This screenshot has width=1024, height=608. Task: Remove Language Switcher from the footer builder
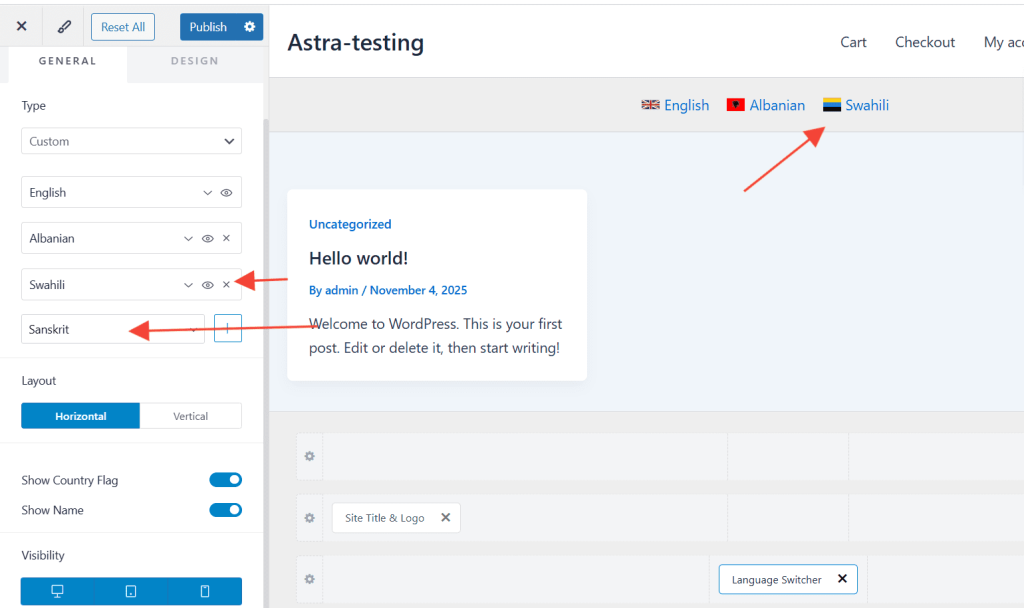(842, 579)
